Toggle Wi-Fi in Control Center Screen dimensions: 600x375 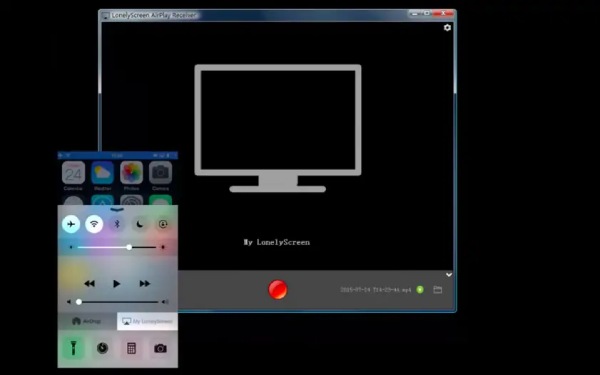click(94, 224)
